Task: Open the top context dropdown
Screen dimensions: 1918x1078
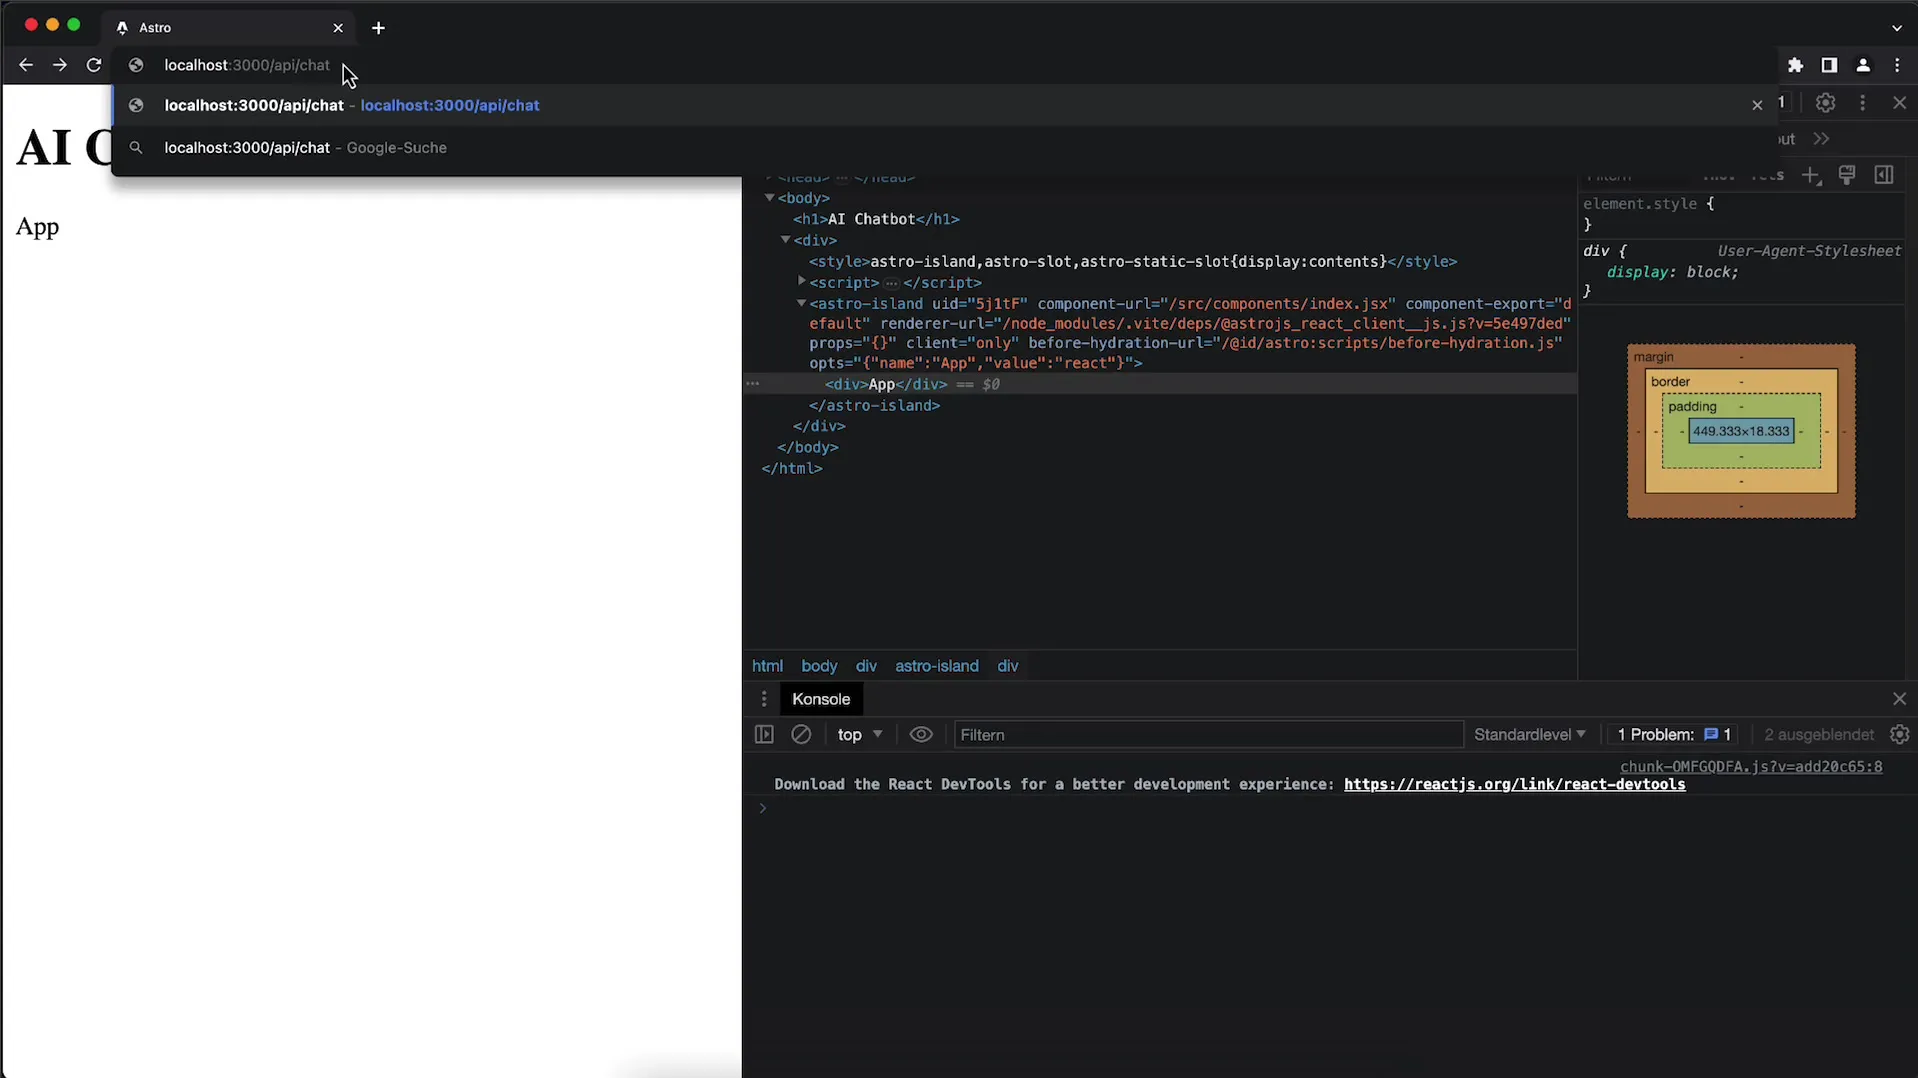Action: tap(860, 735)
